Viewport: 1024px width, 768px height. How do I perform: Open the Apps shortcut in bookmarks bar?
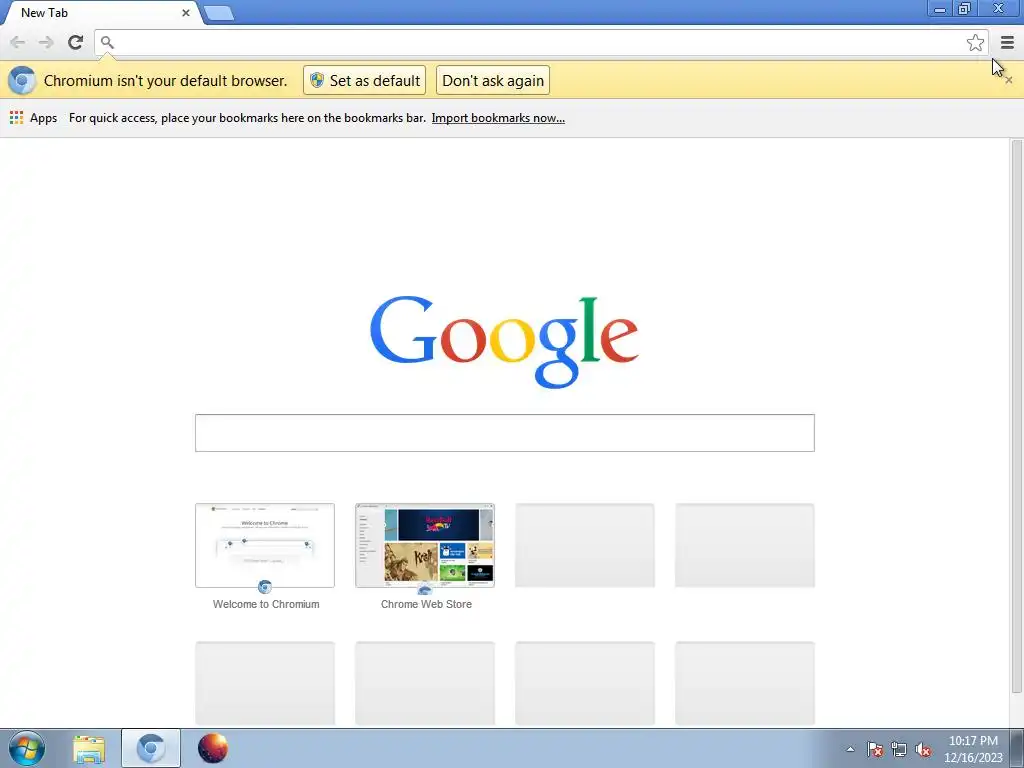tap(33, 118)
